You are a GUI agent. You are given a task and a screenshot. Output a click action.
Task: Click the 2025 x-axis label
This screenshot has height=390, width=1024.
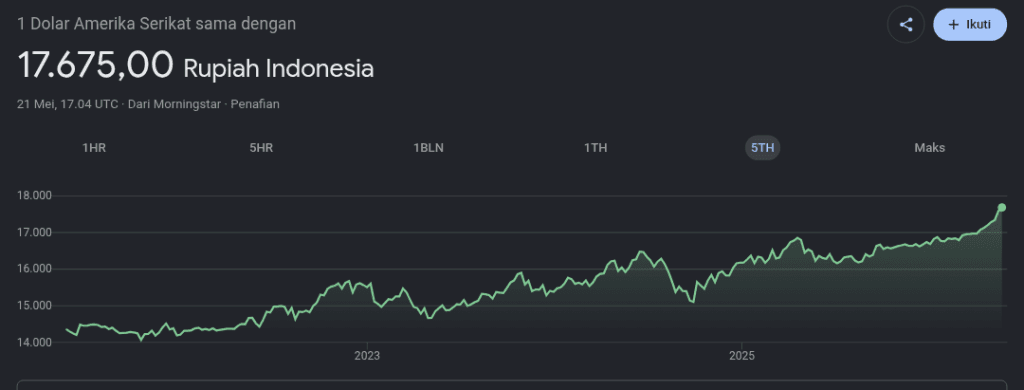[x=742, y=356]
